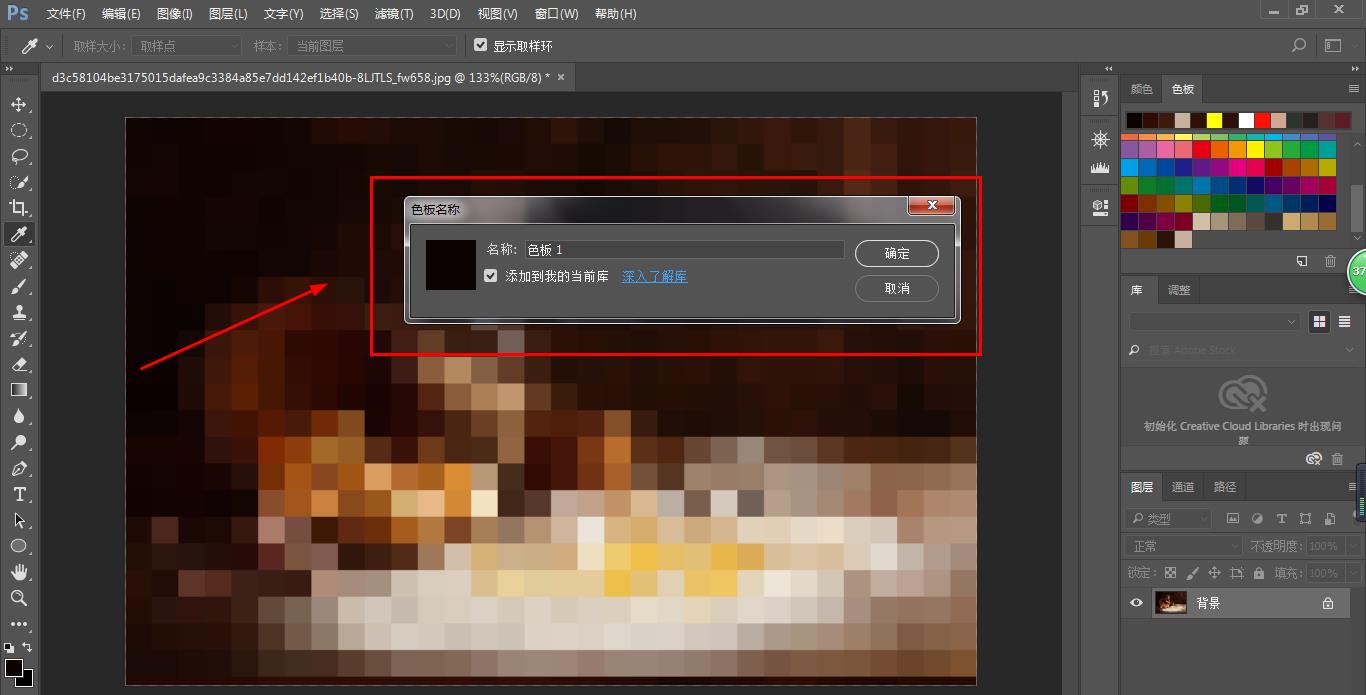Open the Histogram panel icon

(1101, 167)
